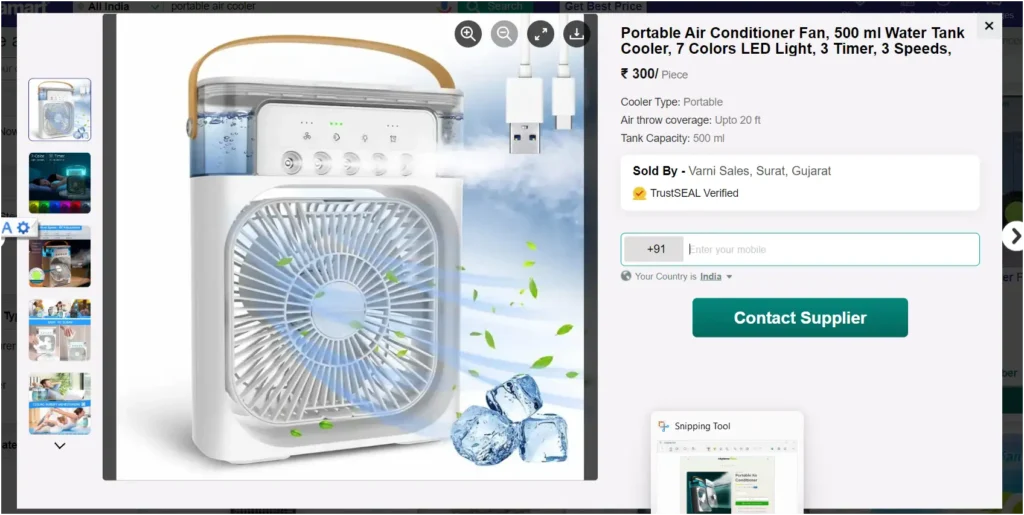Open the India country dropdown
The image size is (1024, 515).
716,277
